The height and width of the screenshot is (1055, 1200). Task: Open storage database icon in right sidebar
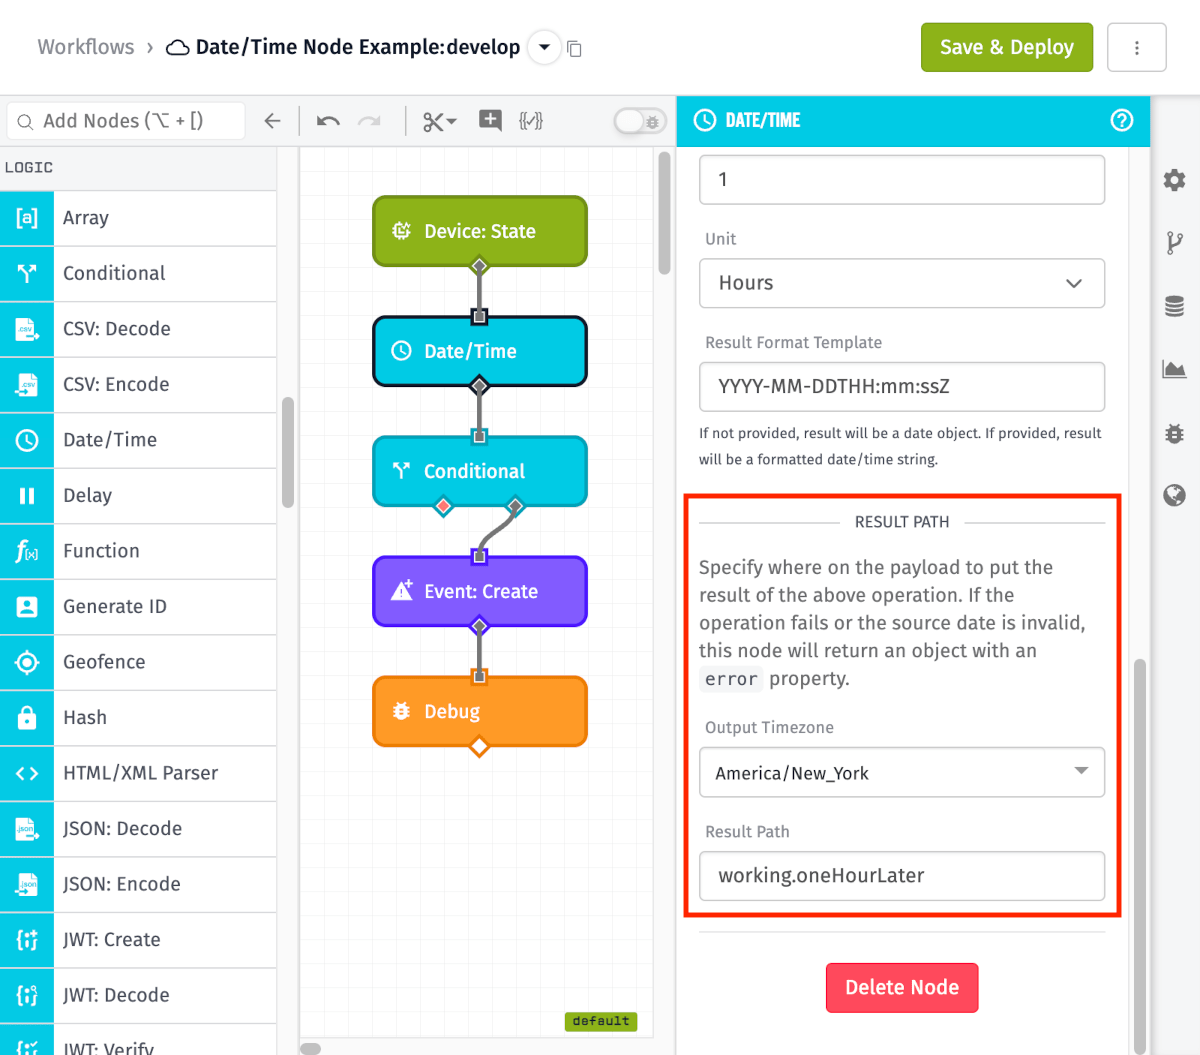[x=1174, y=306]
